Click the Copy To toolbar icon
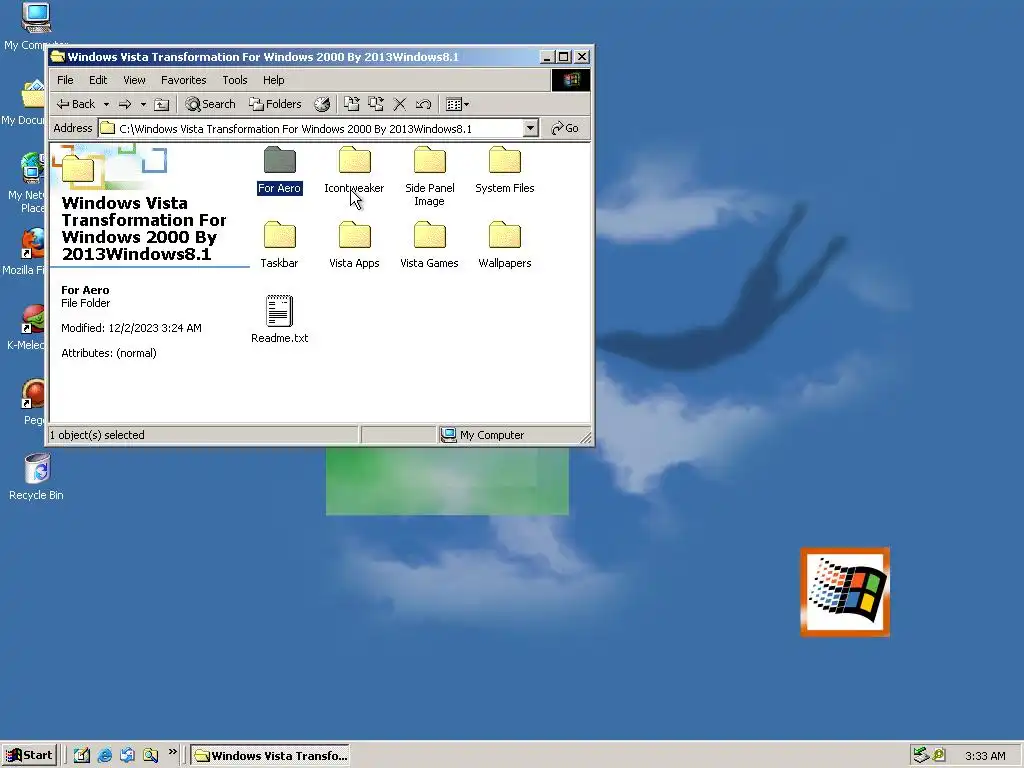This screenshot has width=1024, height=768. pos(376,104)
